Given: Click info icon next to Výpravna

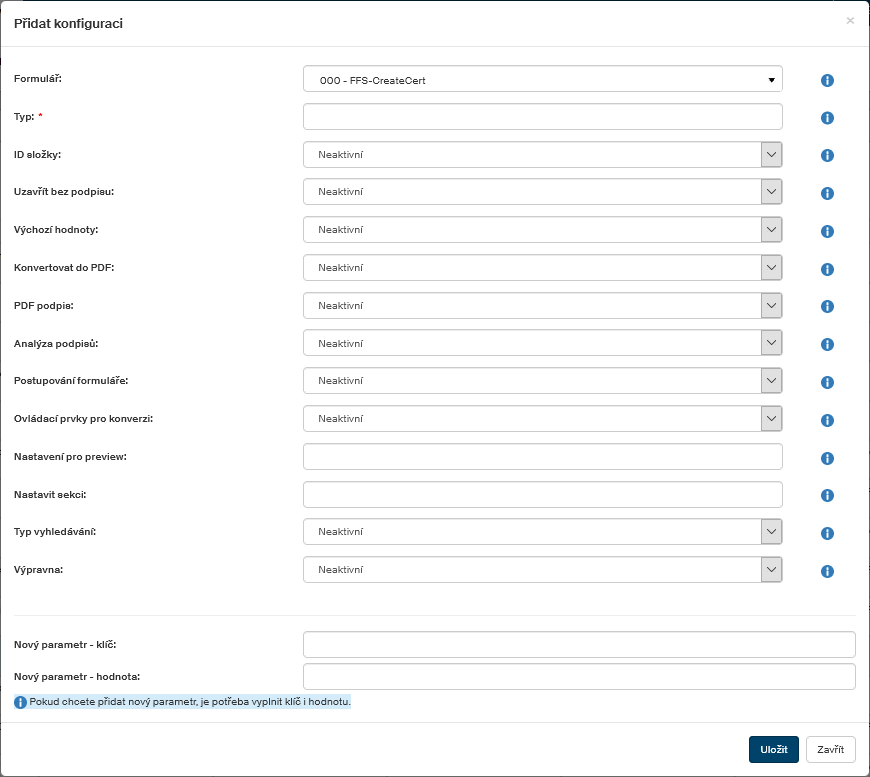Looking at the screenshot, I should tap(827, 572).
